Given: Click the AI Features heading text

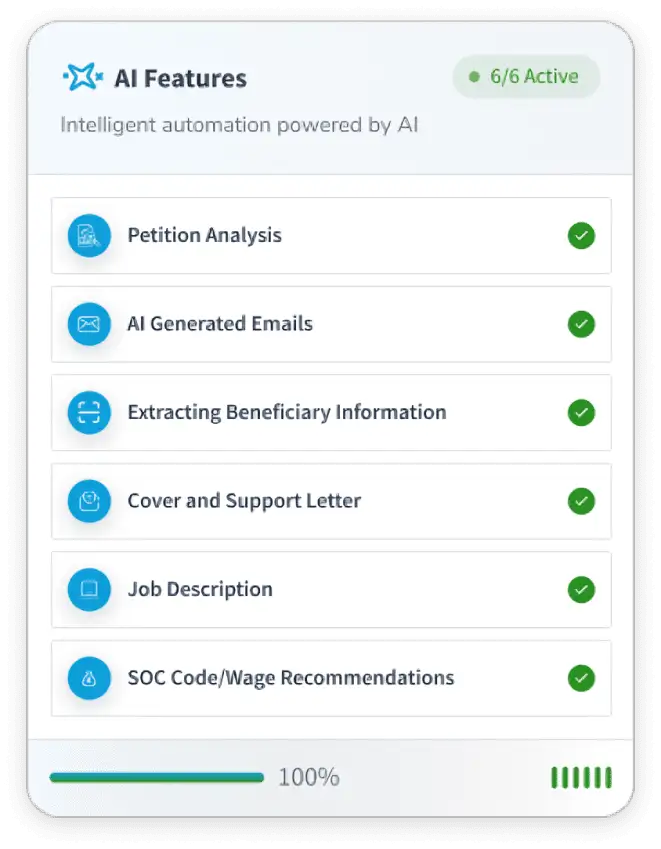Looking at the screenshot, I should pos(180,78).
